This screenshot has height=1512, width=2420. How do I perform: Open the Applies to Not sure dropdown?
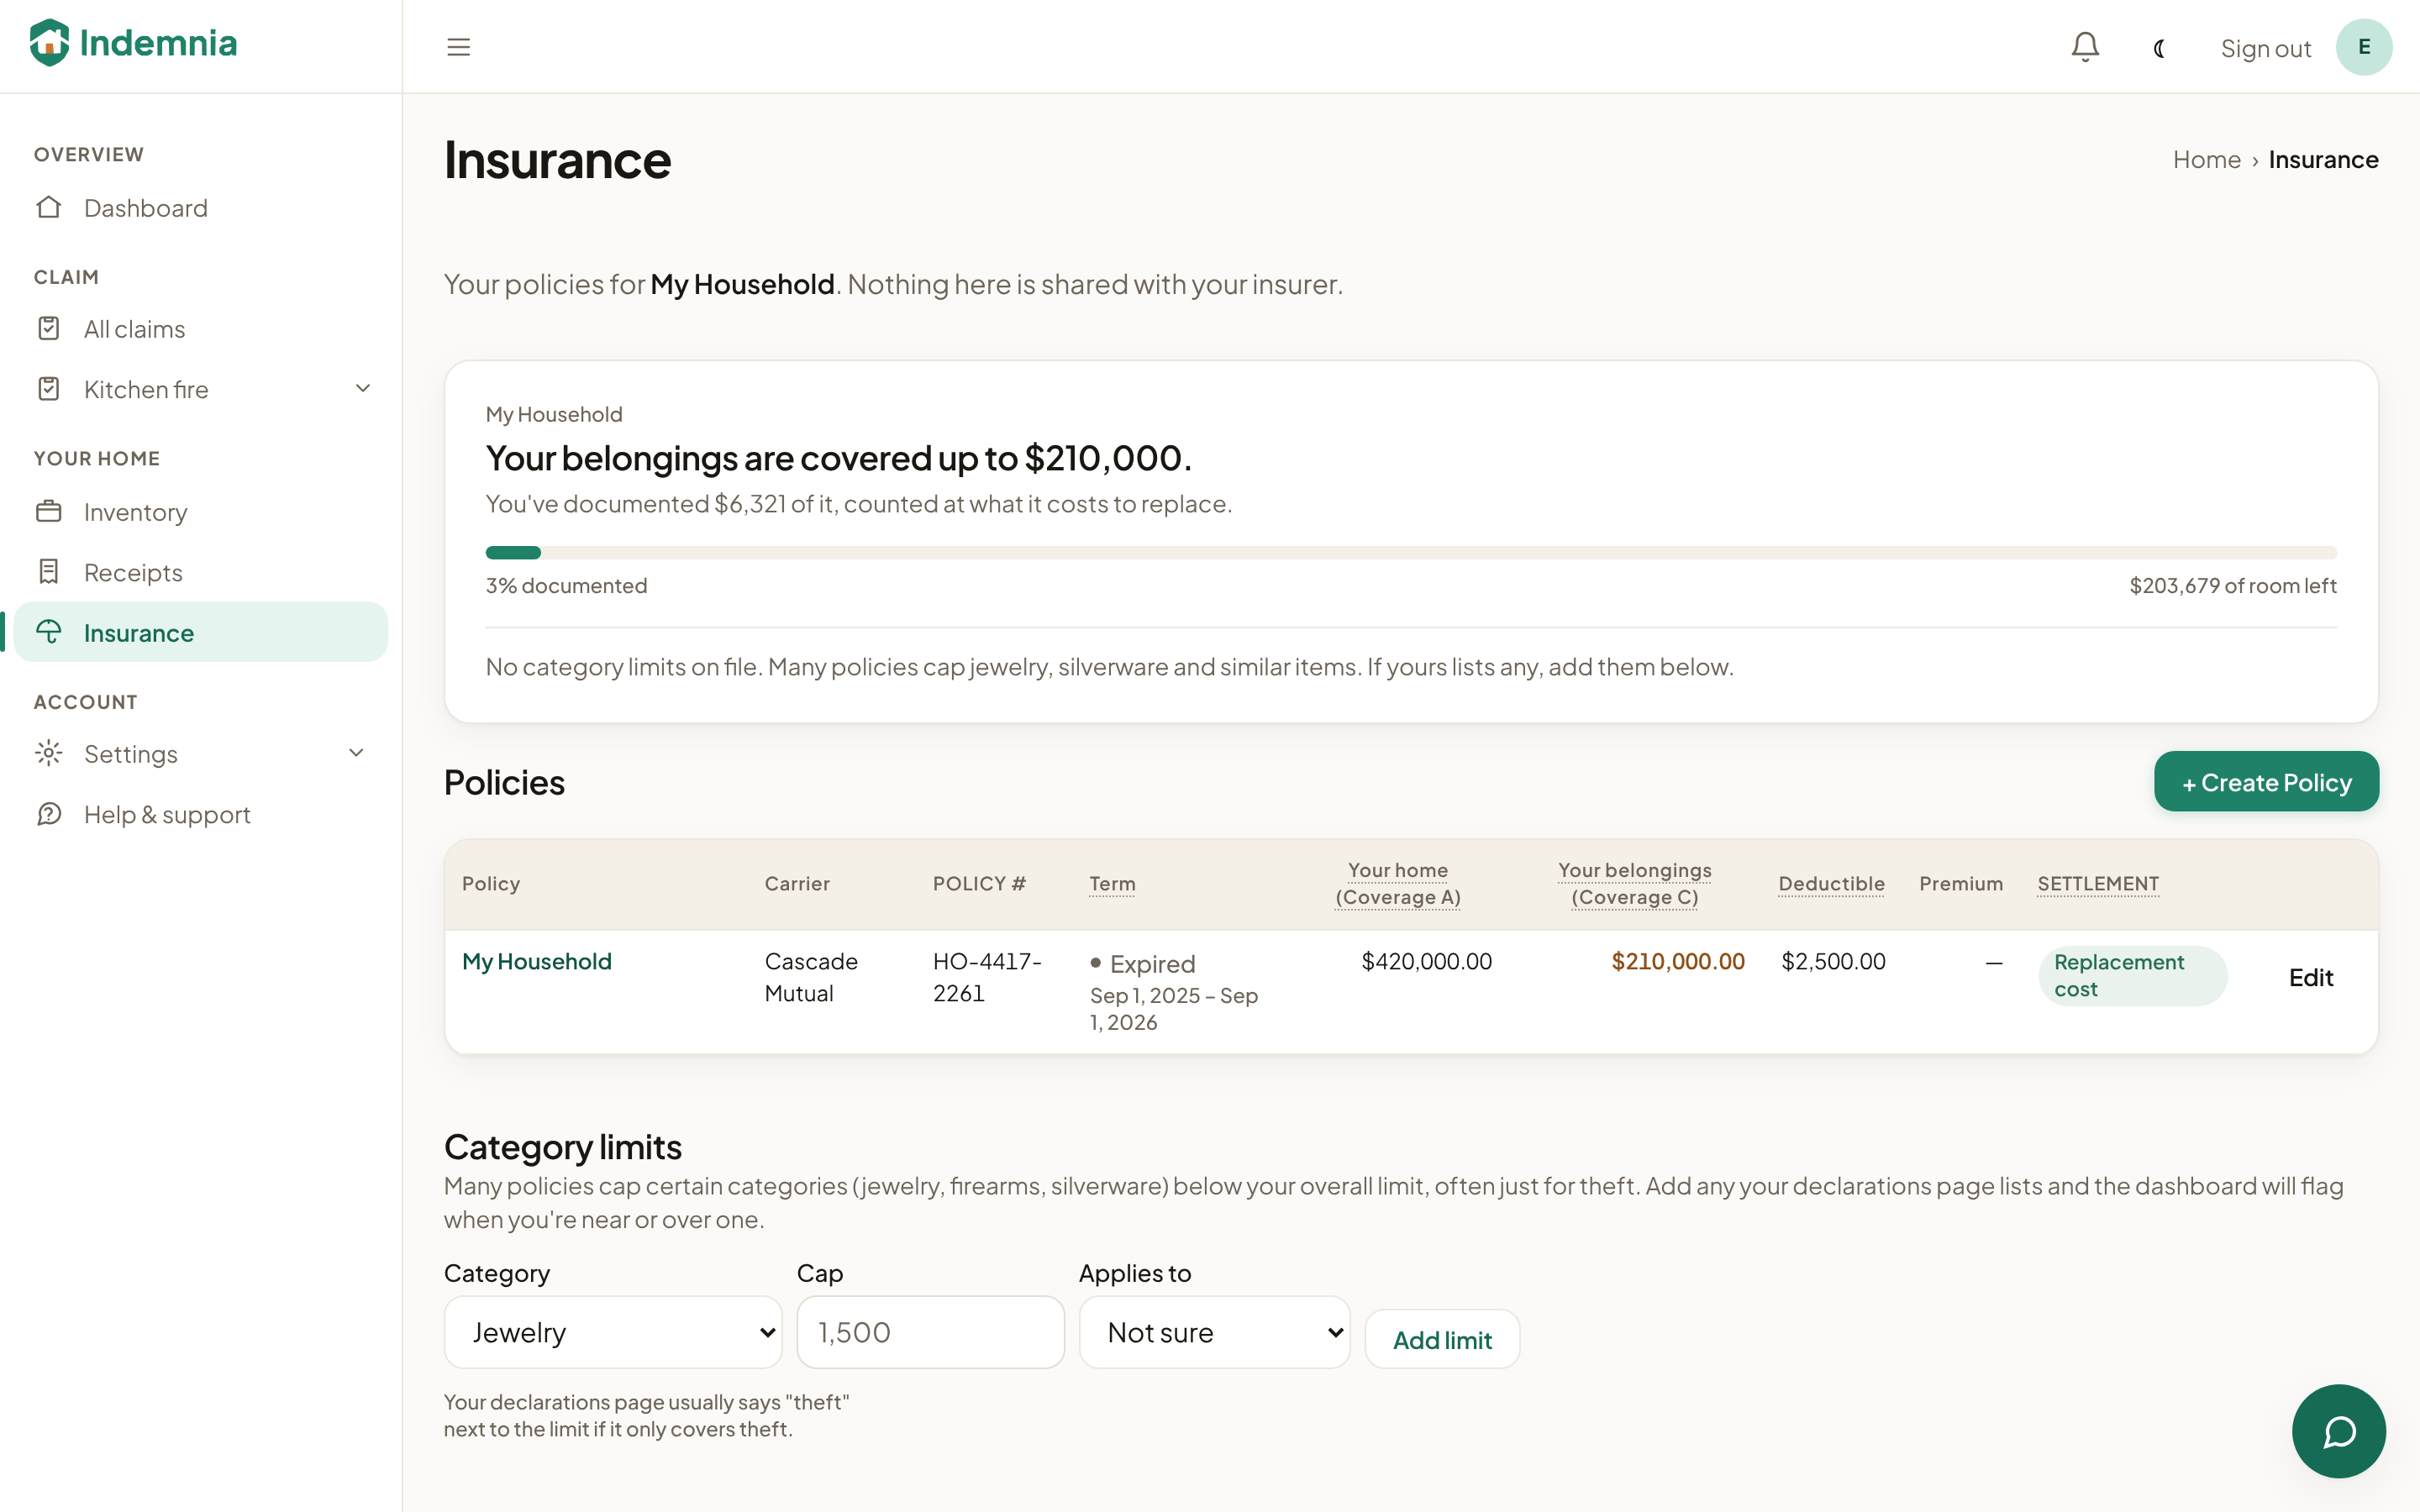click(1215, 1332)
